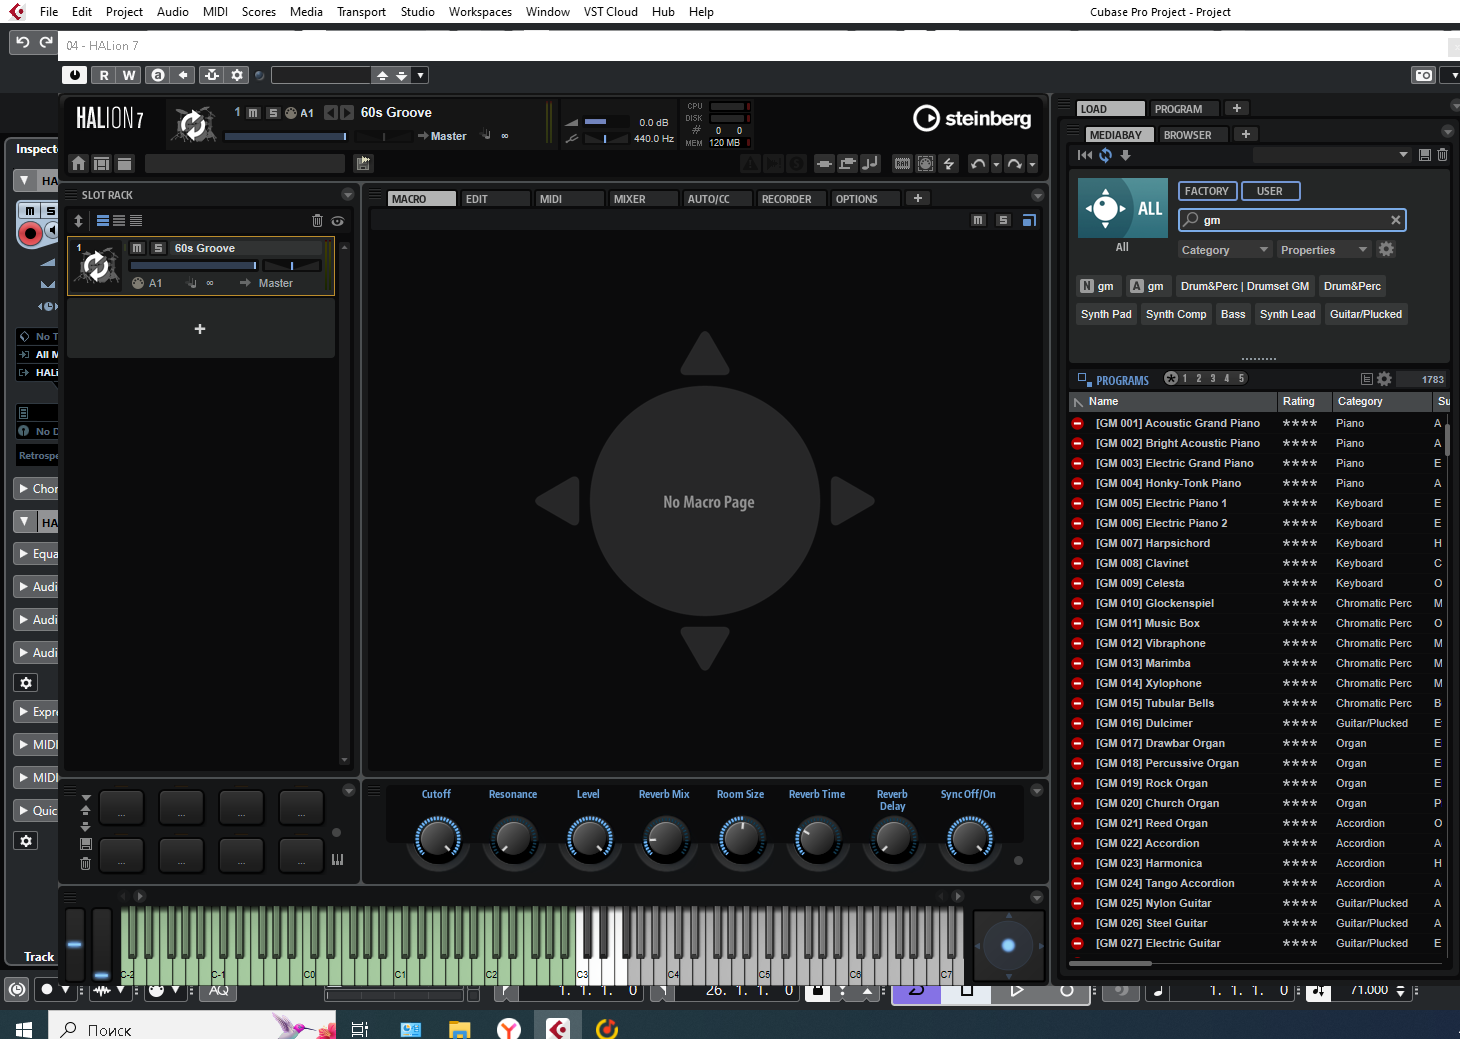Toggle the plugin power/bypass button

click(x=75, y=75)
